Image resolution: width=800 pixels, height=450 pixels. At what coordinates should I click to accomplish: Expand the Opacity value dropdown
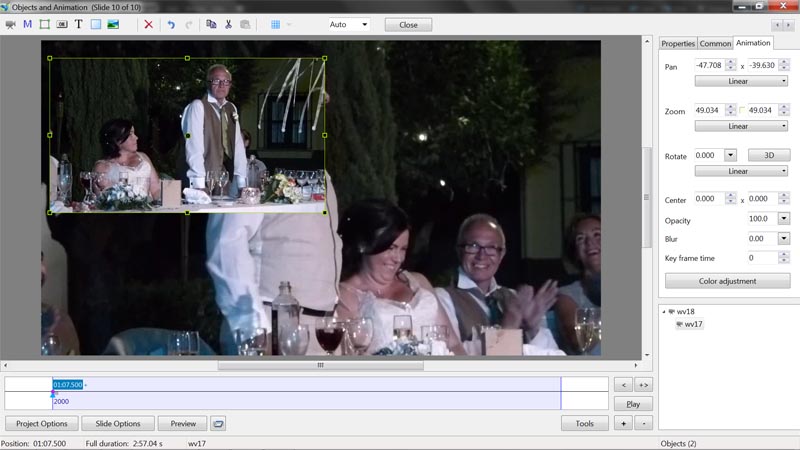coord(783,219)
